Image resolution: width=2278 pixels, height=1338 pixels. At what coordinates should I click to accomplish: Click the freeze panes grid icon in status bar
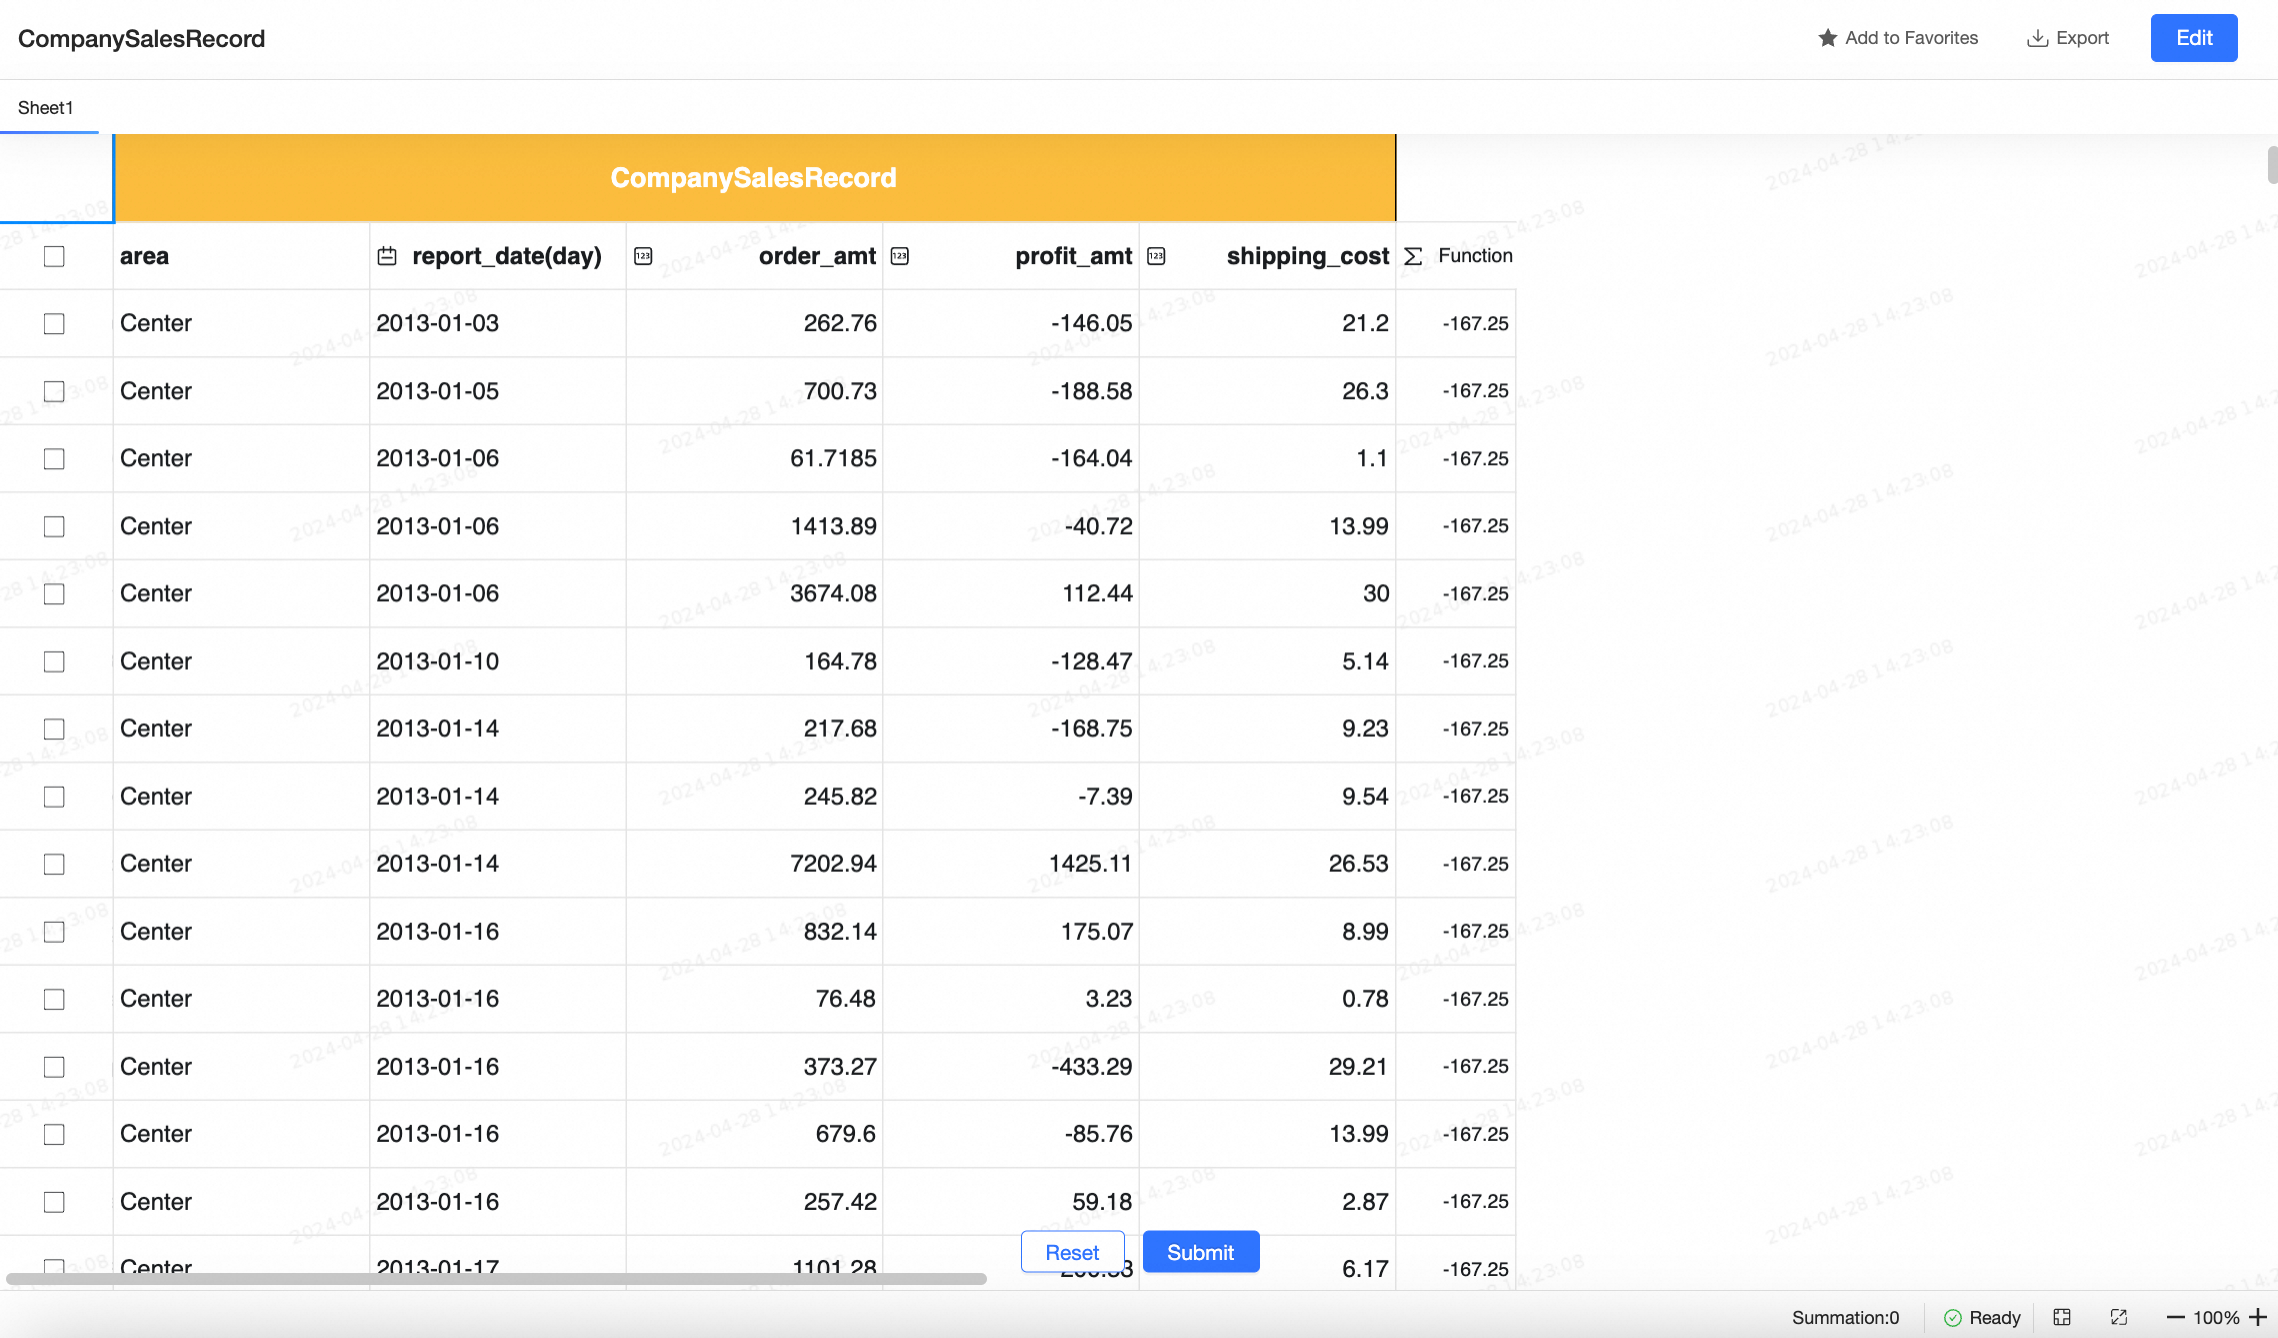point(2062,1317)
